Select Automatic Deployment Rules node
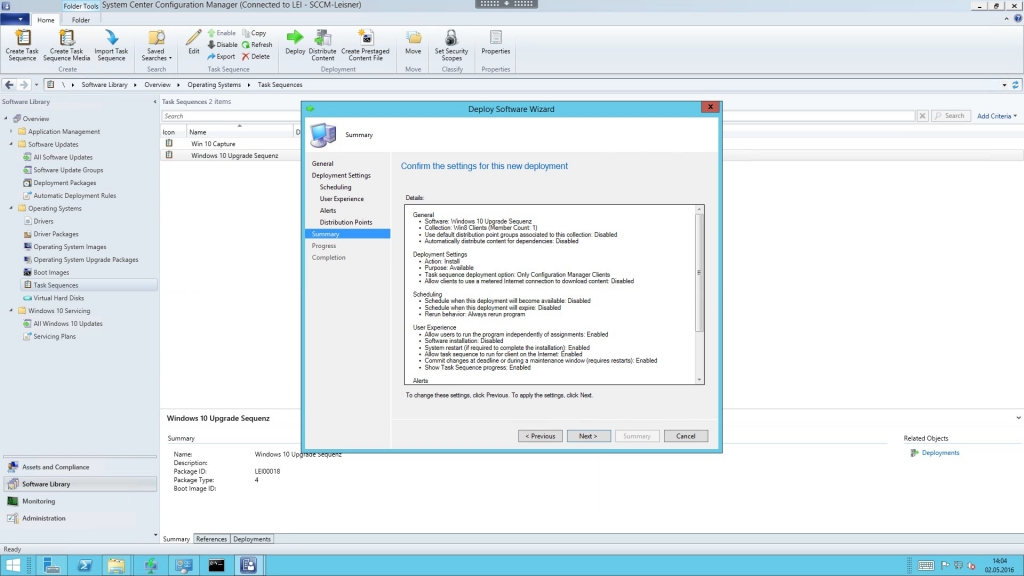 click(x=74, y=196)
